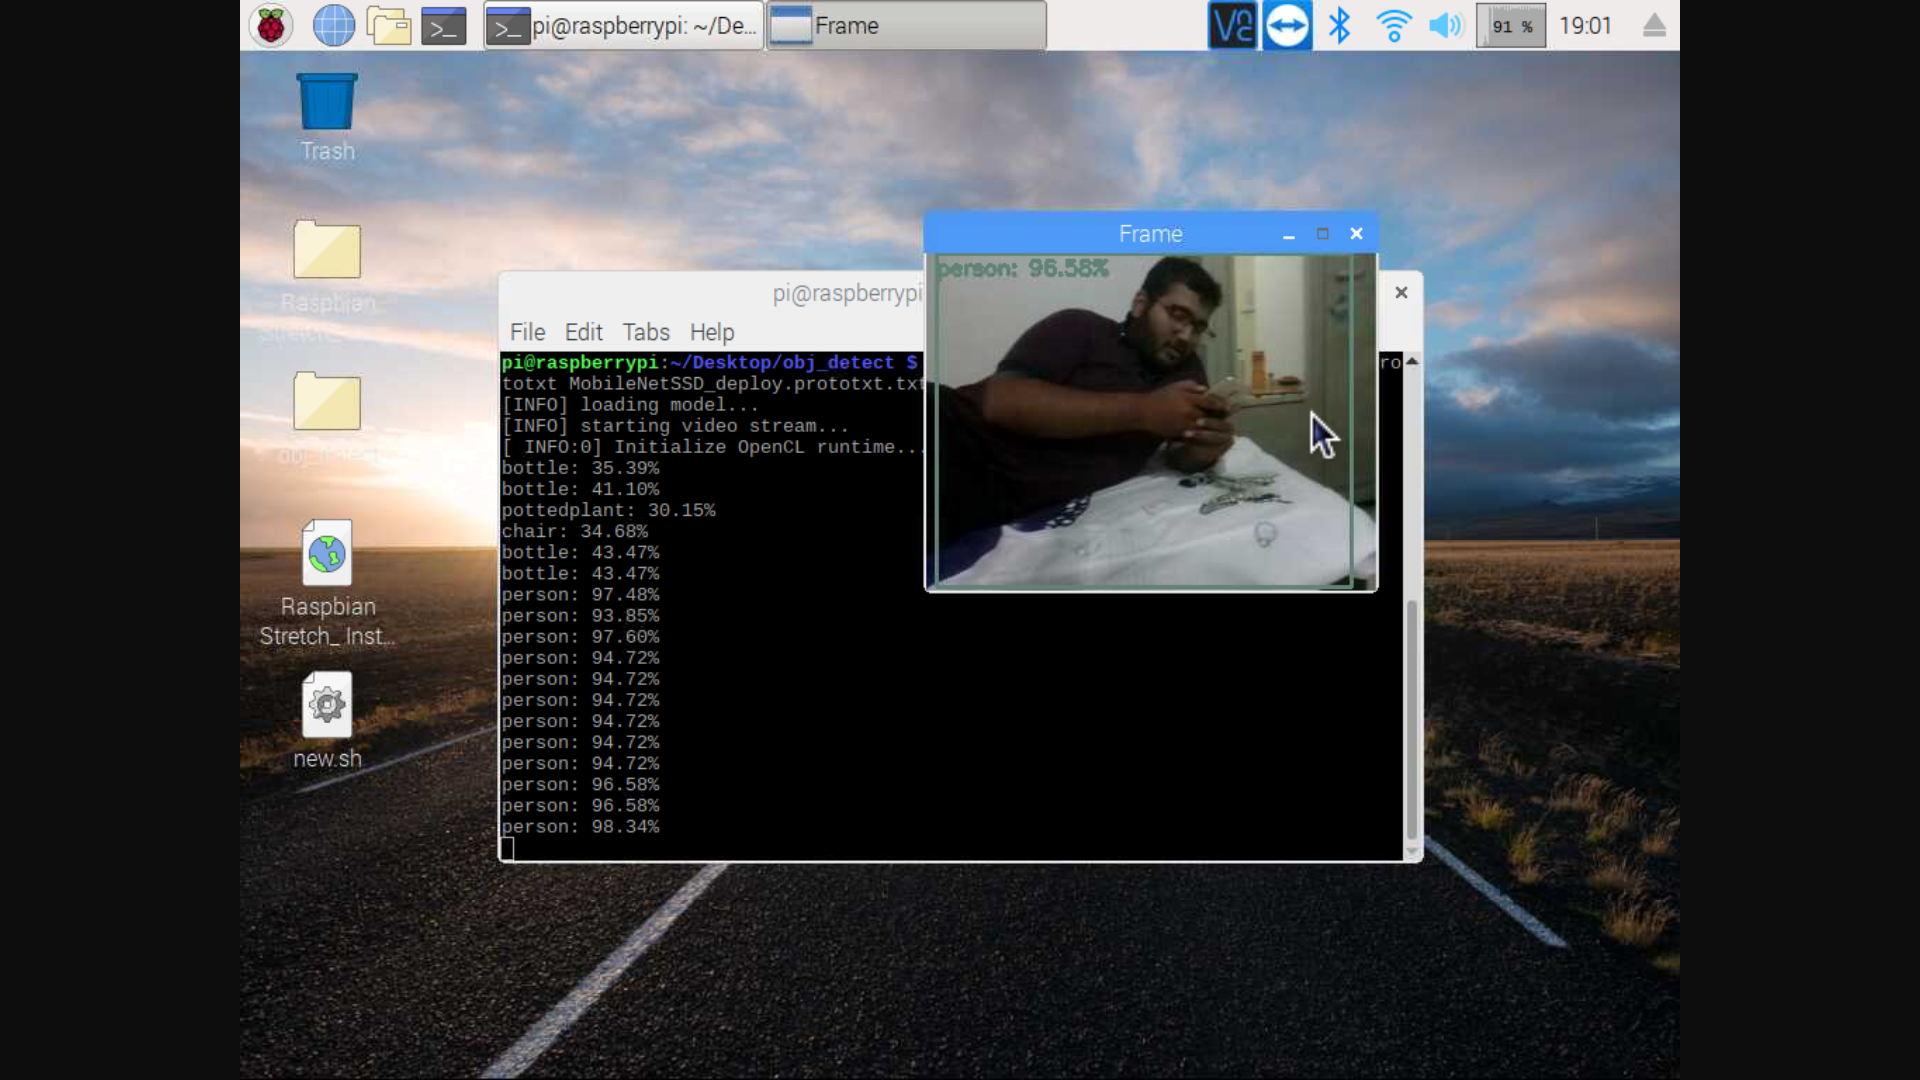Open the terminal File menu

527,332
